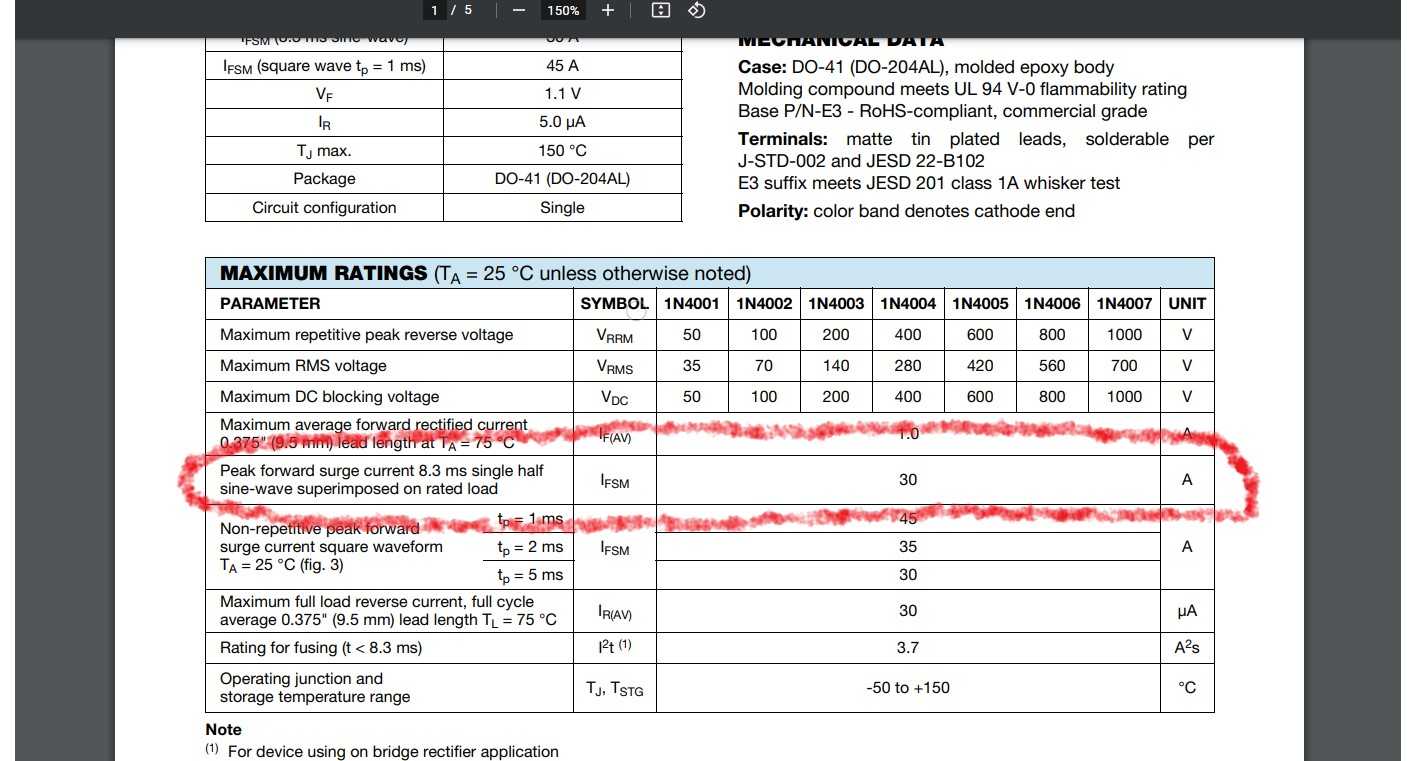The width and height of the screenshot is (1416, 761).
Task: Click the VRRM symbol cell
Action: coord(615,336)
